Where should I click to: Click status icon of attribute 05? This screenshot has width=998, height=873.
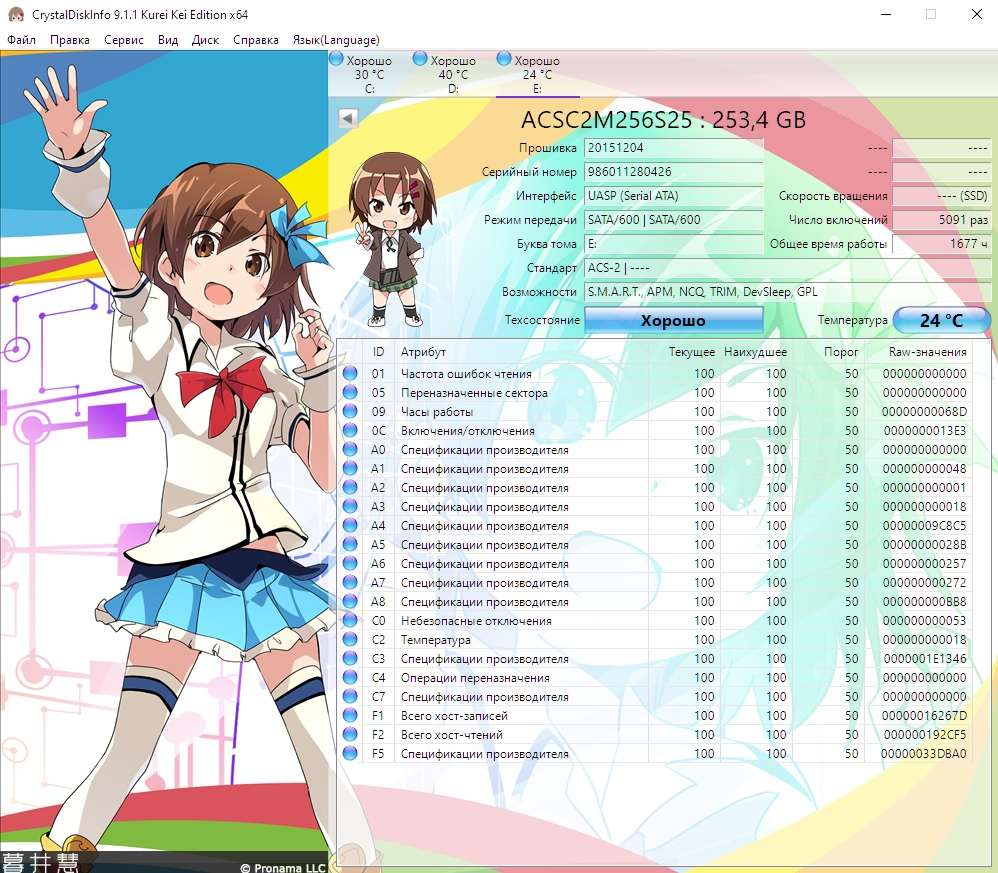click(350, 393)
